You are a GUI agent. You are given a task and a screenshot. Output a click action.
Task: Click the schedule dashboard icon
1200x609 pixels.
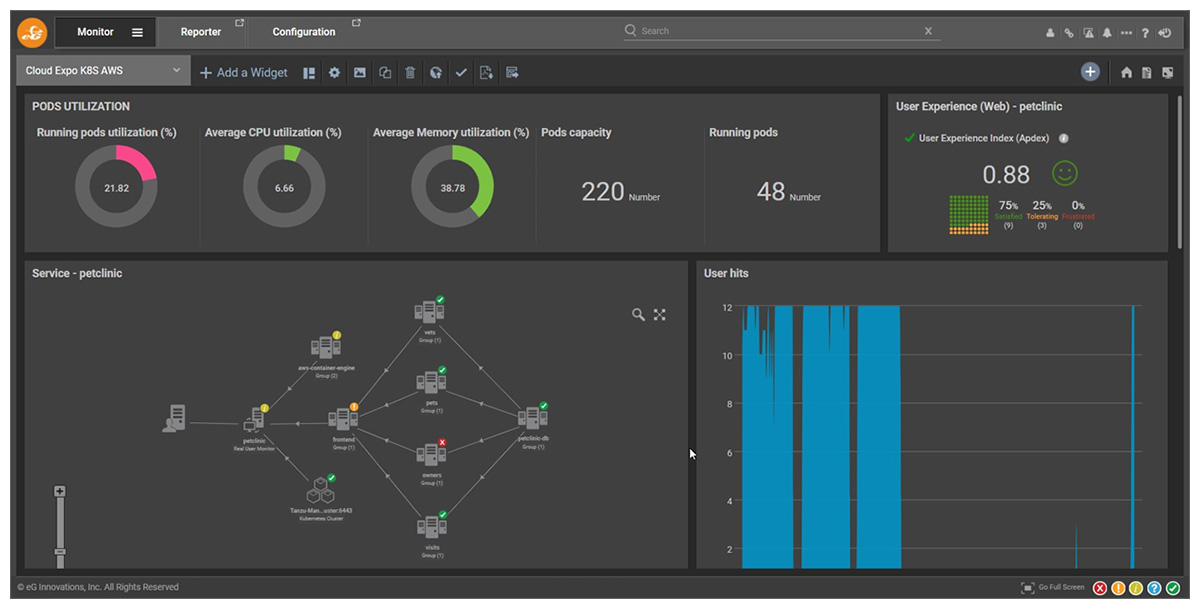tap(512, 72)
